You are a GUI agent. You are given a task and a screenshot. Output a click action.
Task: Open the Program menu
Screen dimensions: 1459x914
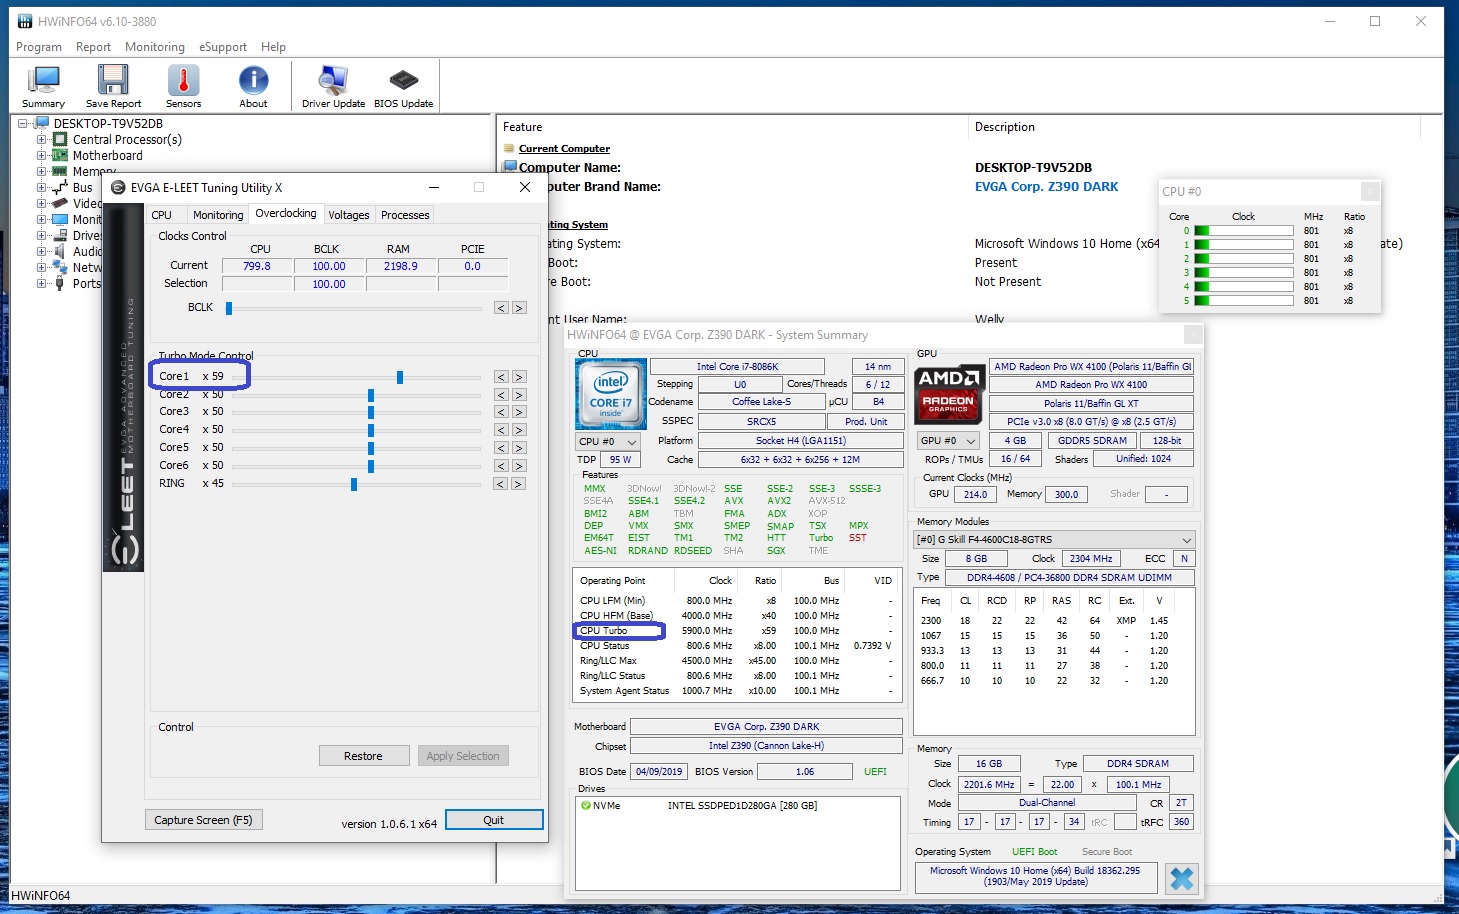click(x=39, y=47)
